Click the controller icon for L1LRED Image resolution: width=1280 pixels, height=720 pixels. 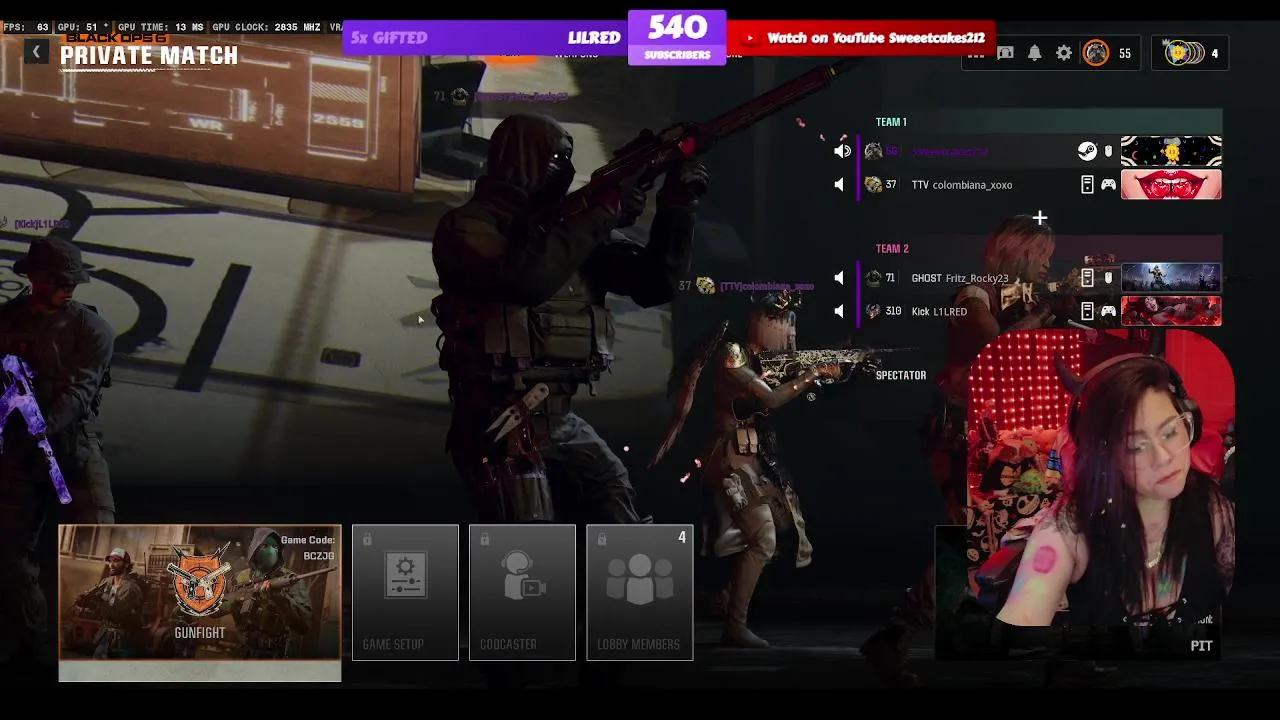[x=1108, y=311]
